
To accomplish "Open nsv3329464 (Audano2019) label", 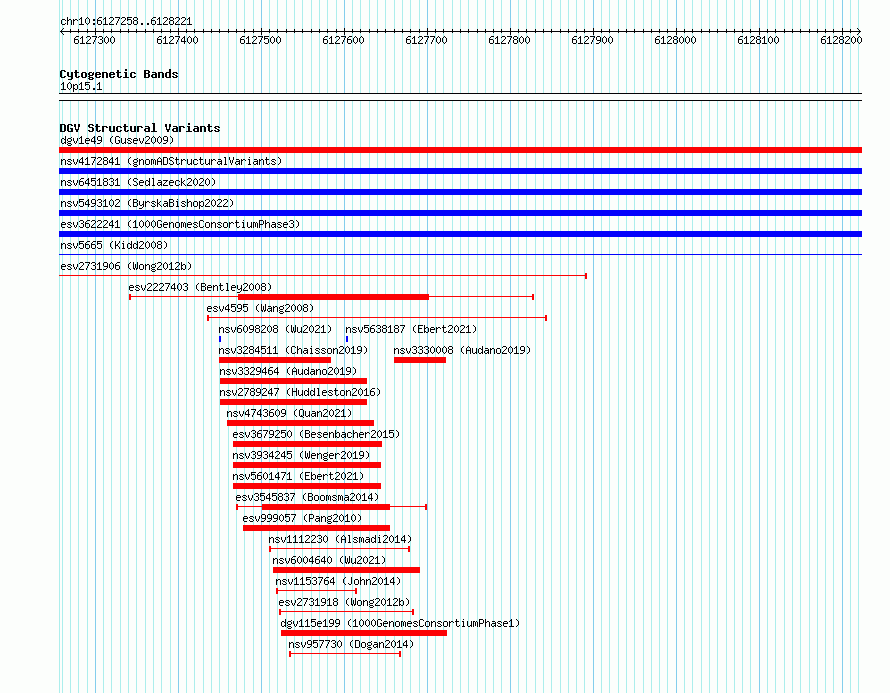I will click(288, 371).
